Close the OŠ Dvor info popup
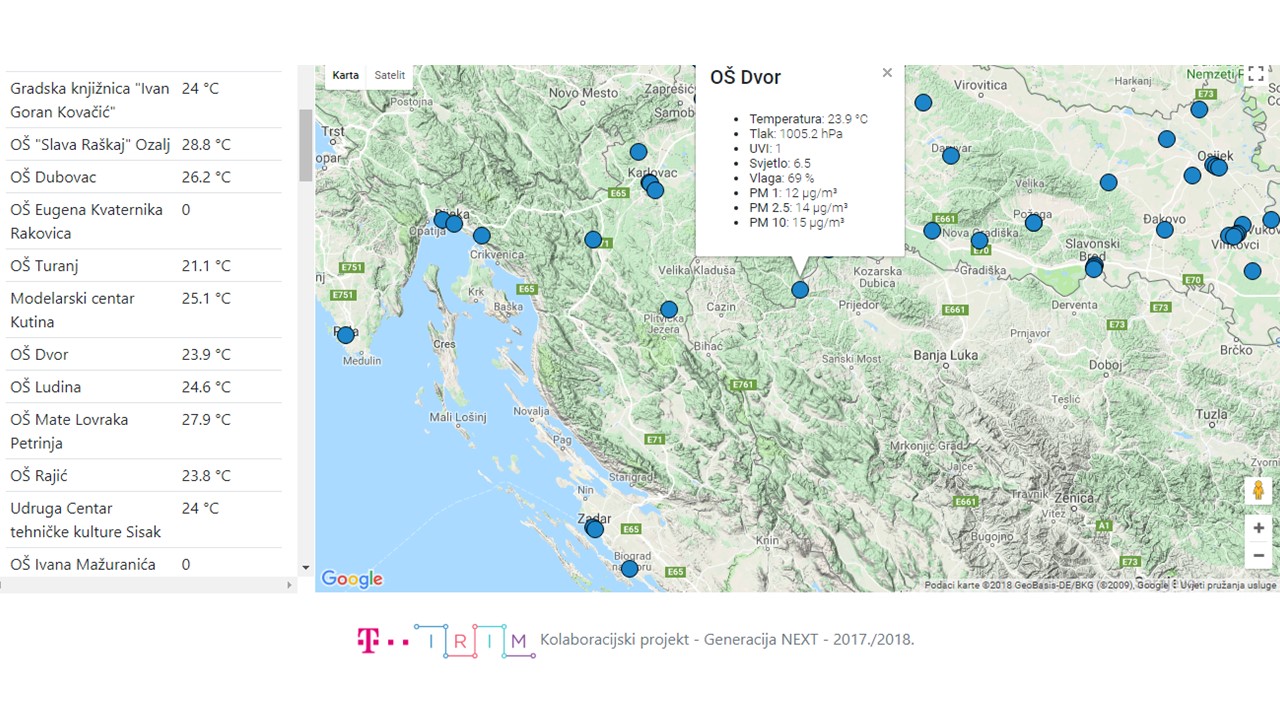This screenshot has height=720, width=1280. (887, 73)
